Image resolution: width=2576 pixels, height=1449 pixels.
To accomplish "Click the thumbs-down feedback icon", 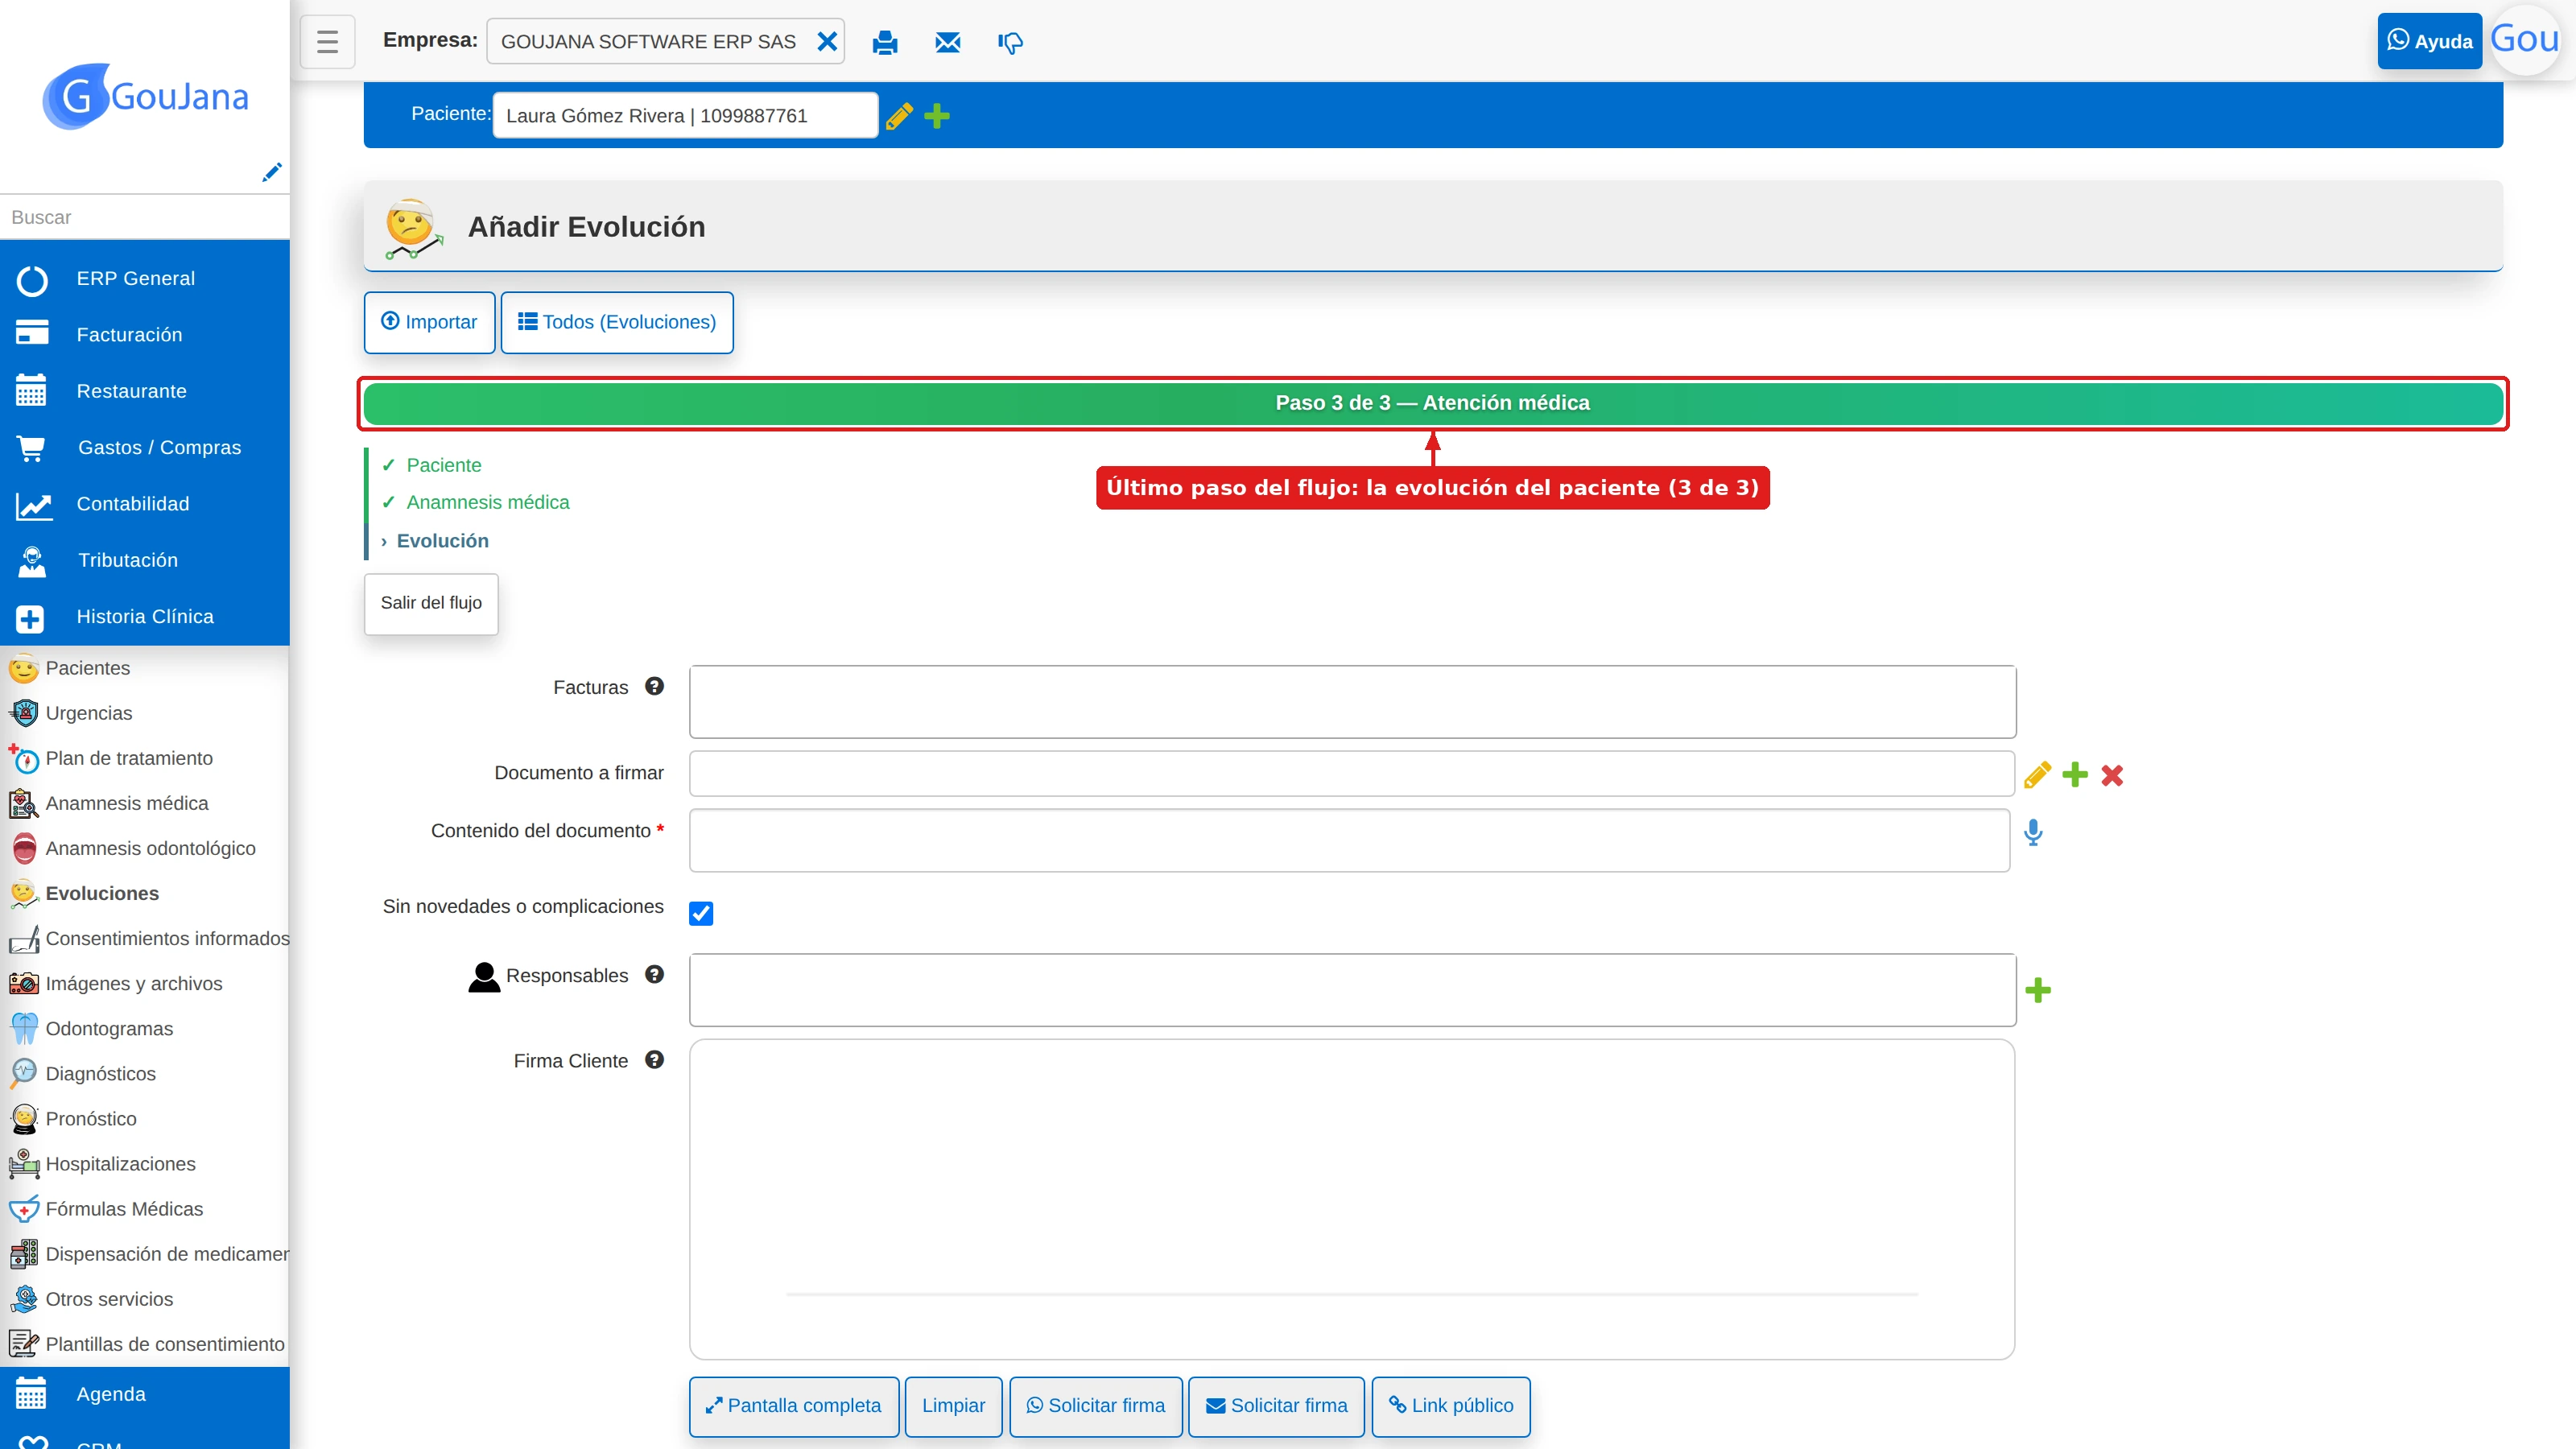I will coord(1010,42).
